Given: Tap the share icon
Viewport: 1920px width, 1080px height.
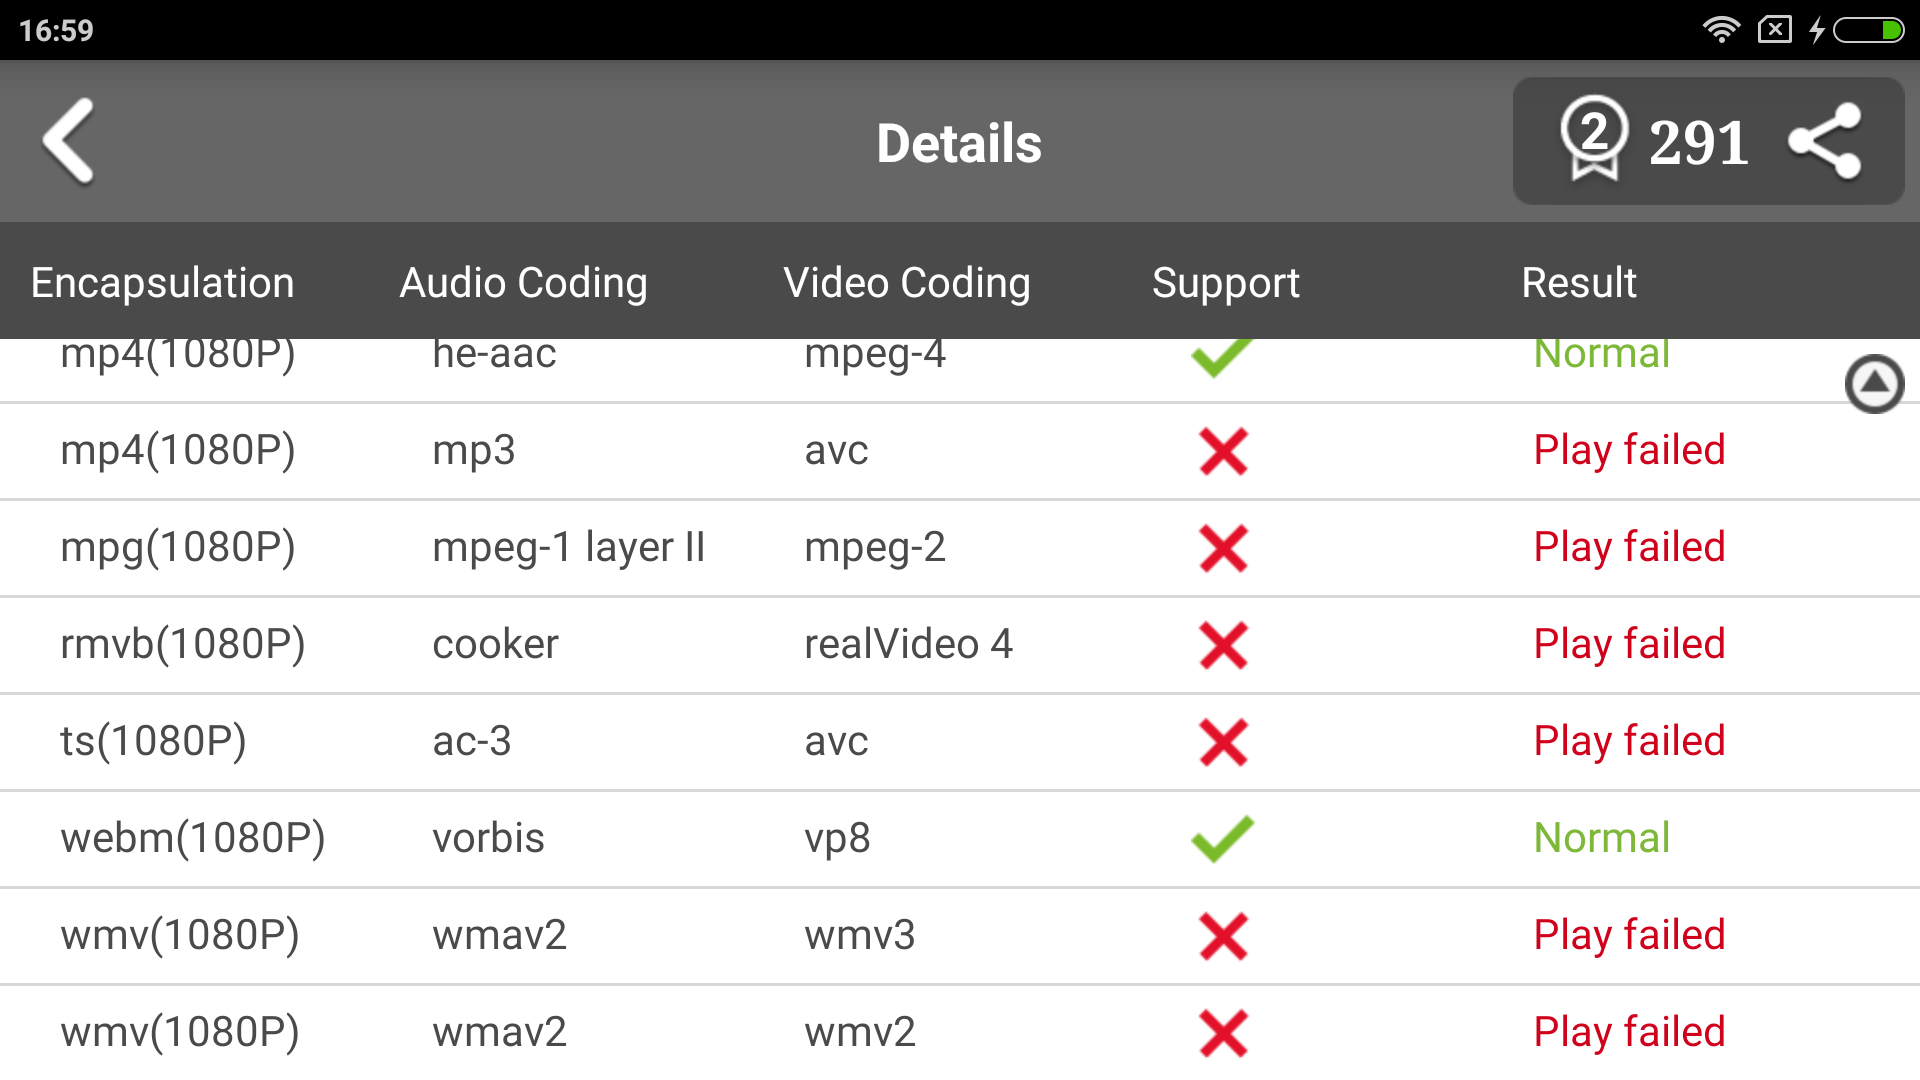Looking at the screenshot, I should 1824,142.
